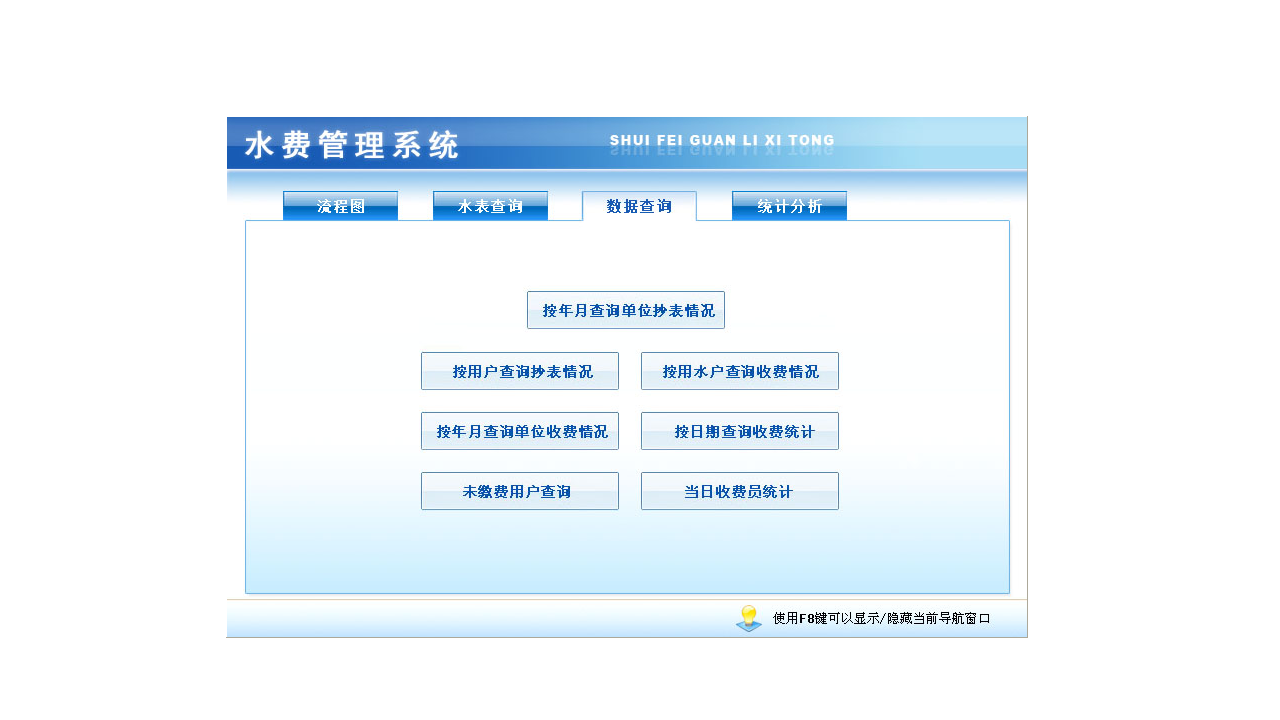
Task: Switch to the 统计分析 tab
Action: click(x=789, y=206)
